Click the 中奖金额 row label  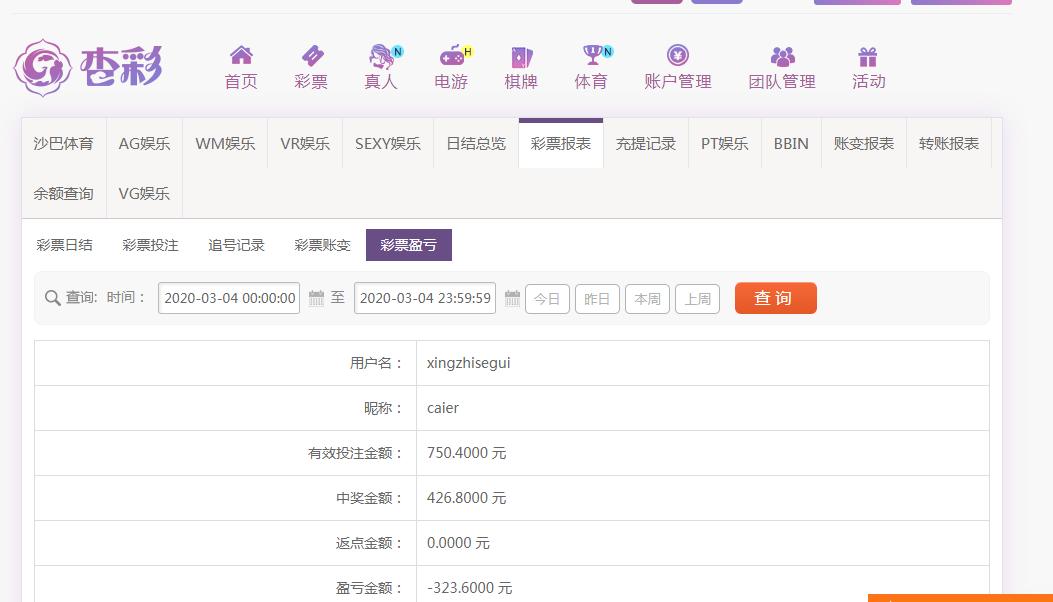click(369, 498)
